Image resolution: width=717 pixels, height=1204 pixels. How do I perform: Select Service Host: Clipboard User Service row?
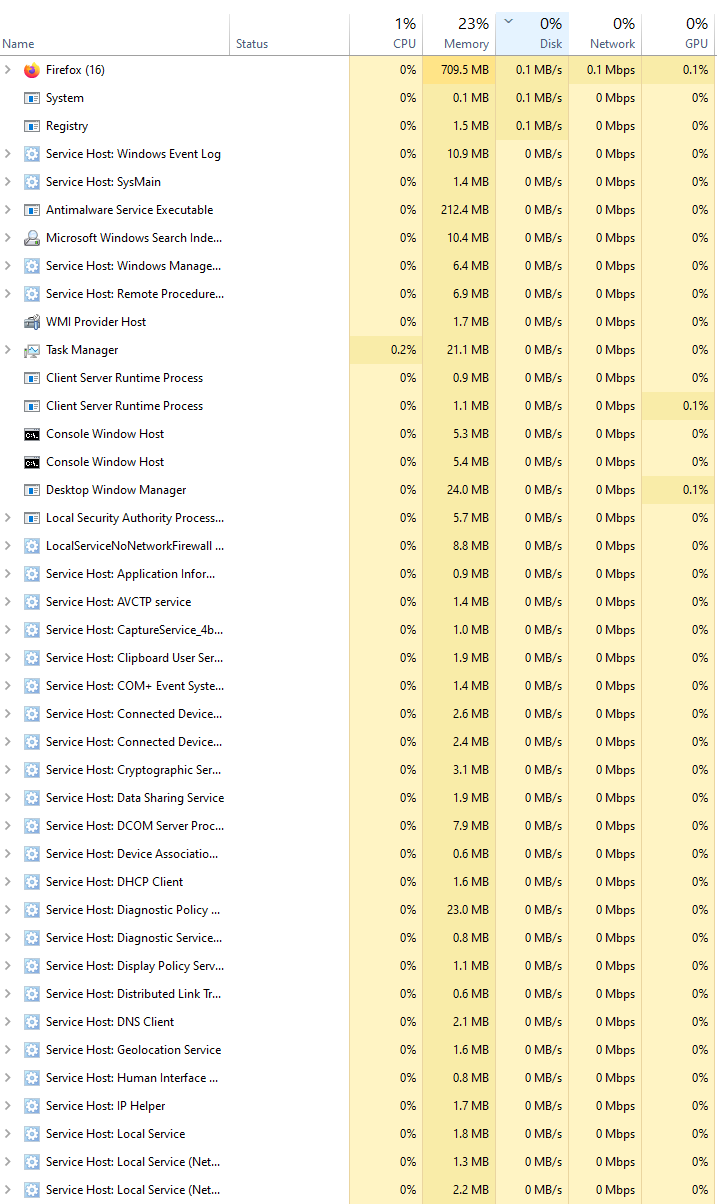click(358, 658)
